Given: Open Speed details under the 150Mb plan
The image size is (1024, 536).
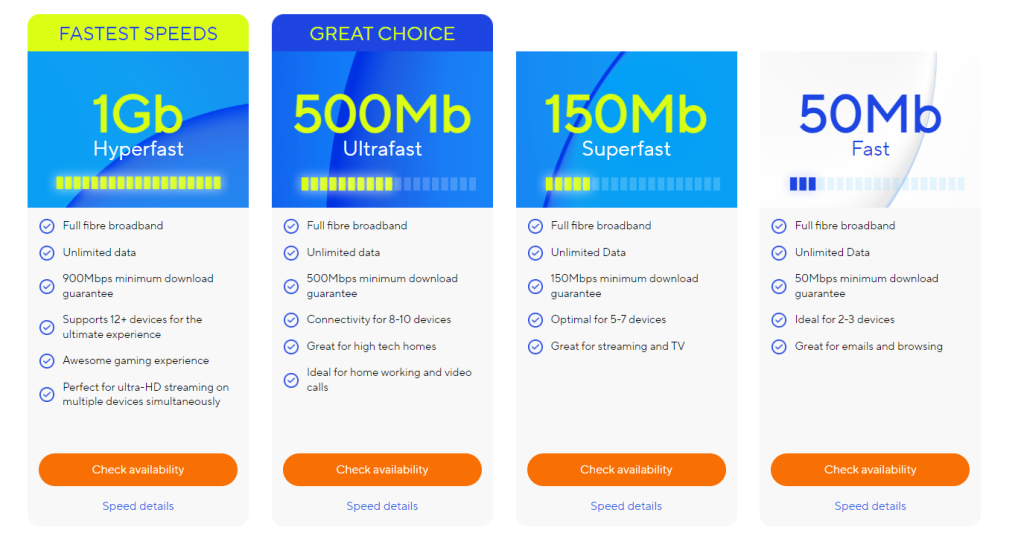Looking at the screenshot, I should pyautogui.click(x=626, y=506).
